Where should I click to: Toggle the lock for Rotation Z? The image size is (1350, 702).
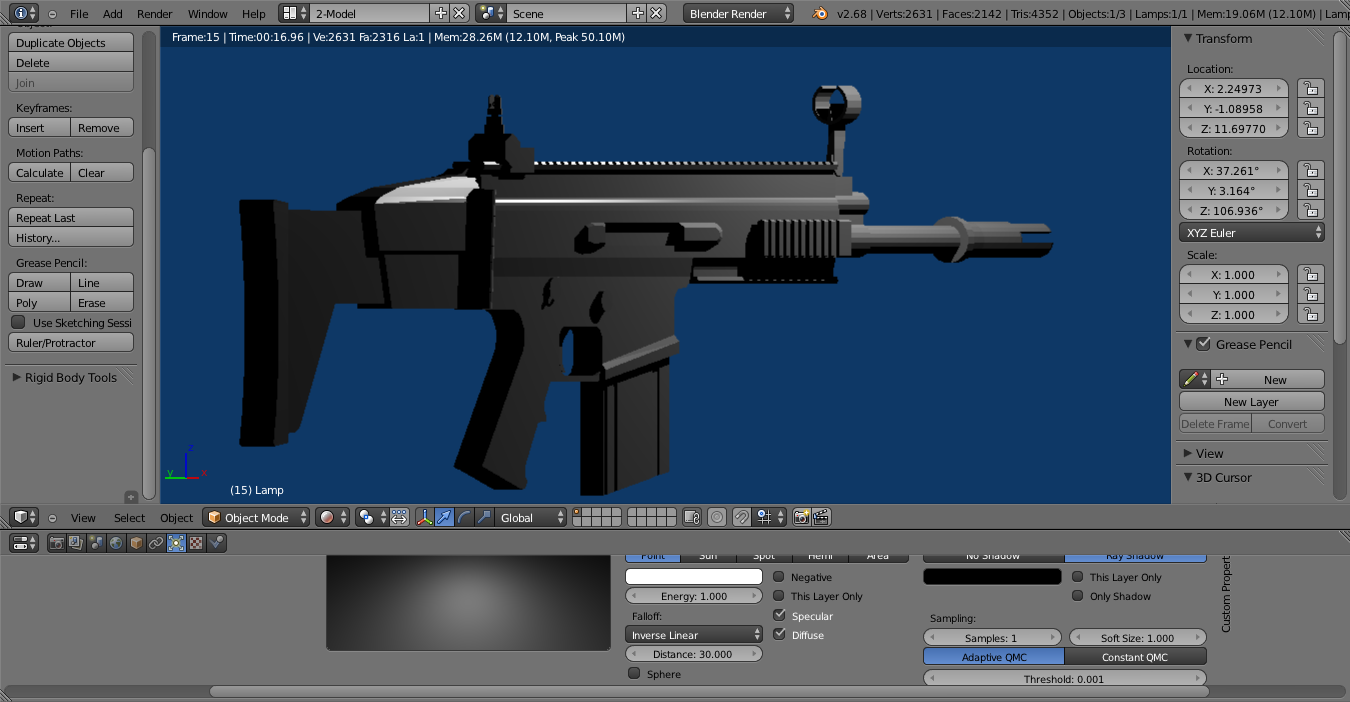(1310, 210)
